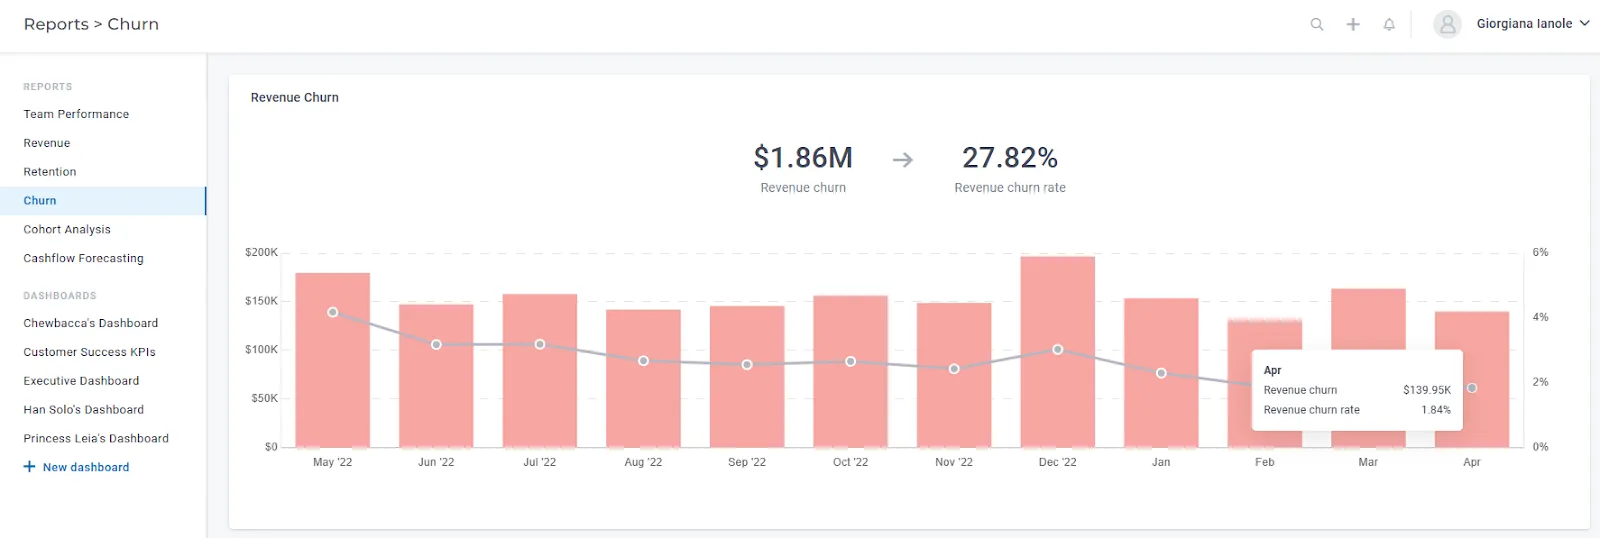Click the Jun '22 churn rate line point
The width and height of the screenshot is (1600, 538).
tap(436, 344)
